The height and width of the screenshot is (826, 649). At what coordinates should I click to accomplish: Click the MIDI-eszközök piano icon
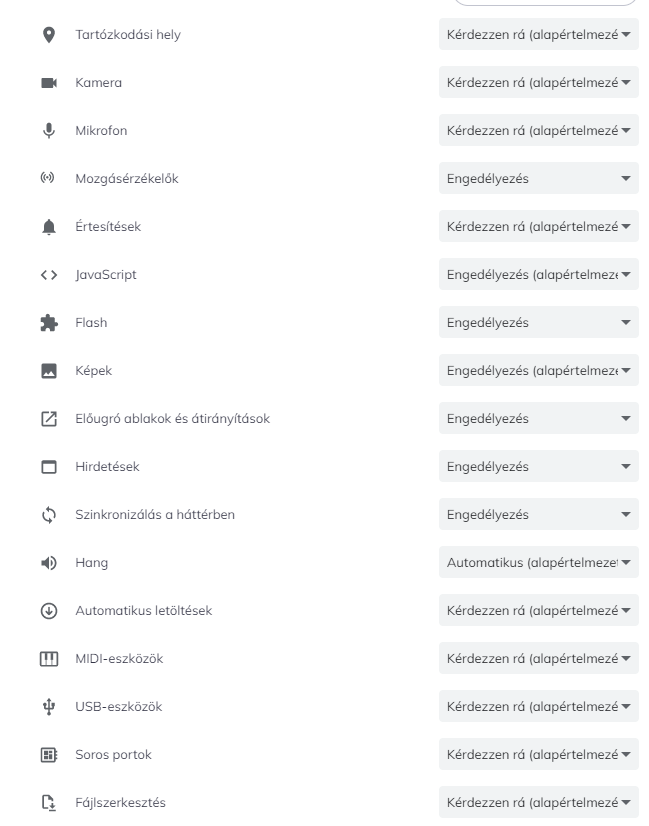tap(48, 659)
